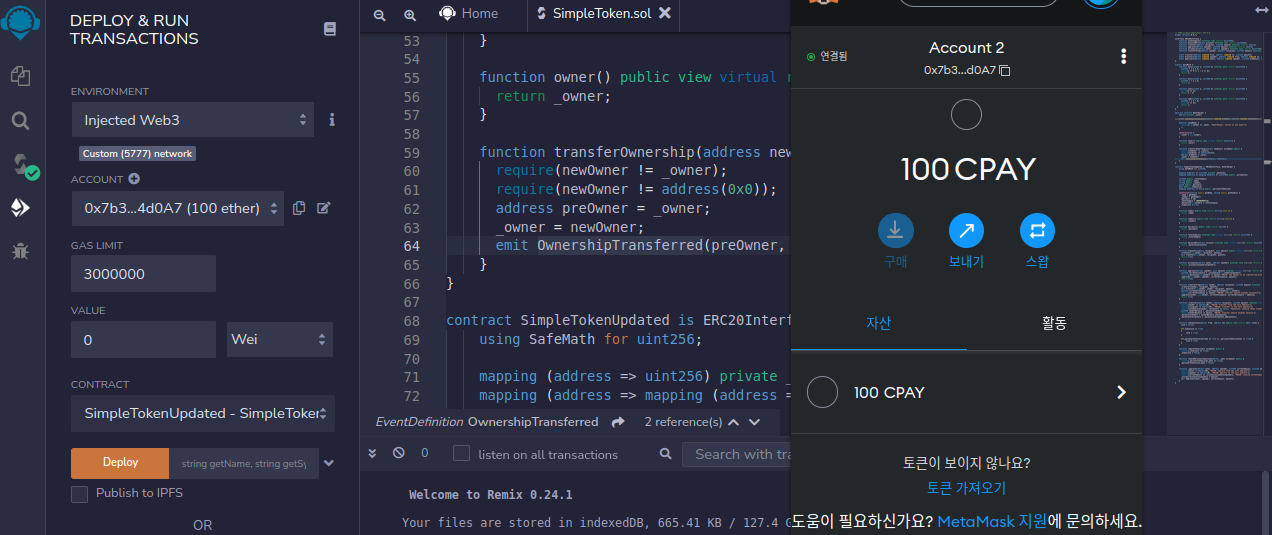Click the MetaMask fox logo
Screen dimensions: 1272x535
[822, 2]
